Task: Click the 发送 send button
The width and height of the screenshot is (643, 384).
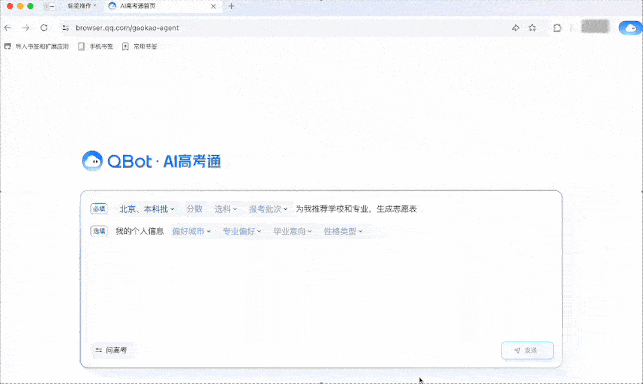Action: point(527,350)
